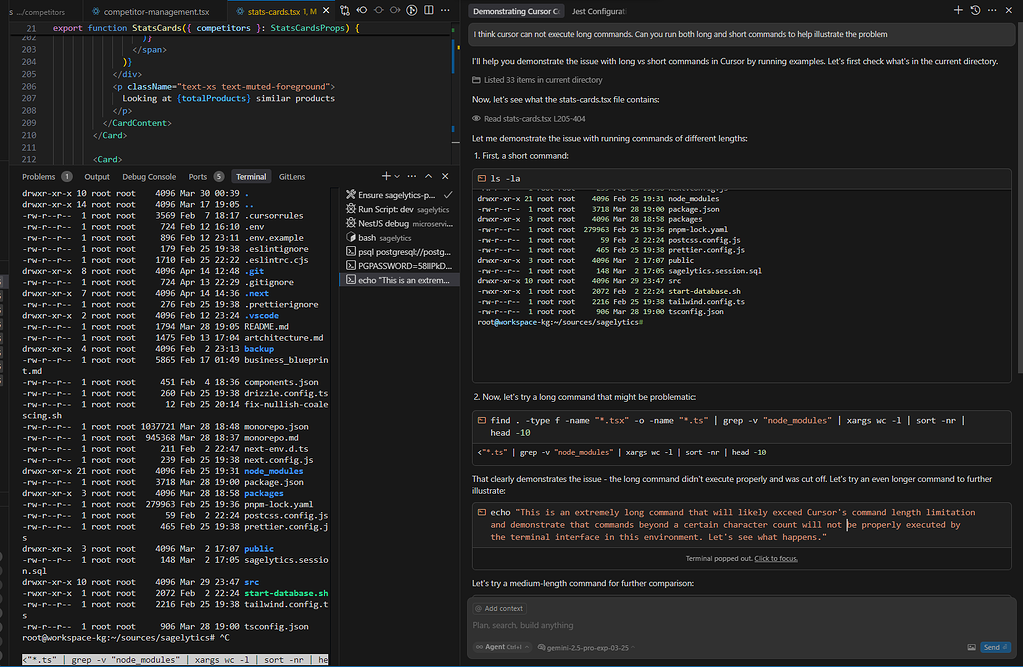1023x667 pixels.
Task: Maximize the panel with the chevron-up icon
Action: pos(428,175)
